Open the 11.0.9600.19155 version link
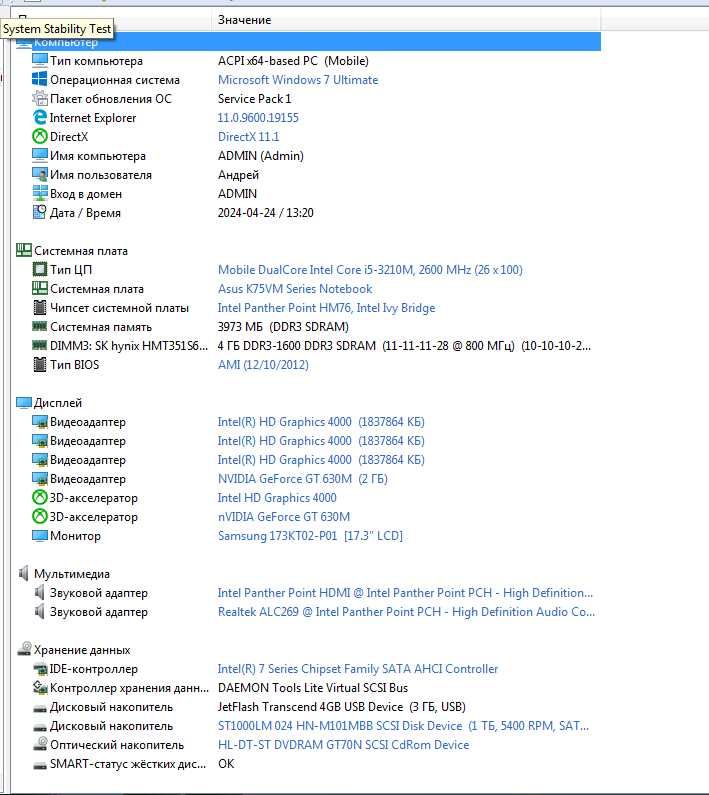 click(258, 118)
